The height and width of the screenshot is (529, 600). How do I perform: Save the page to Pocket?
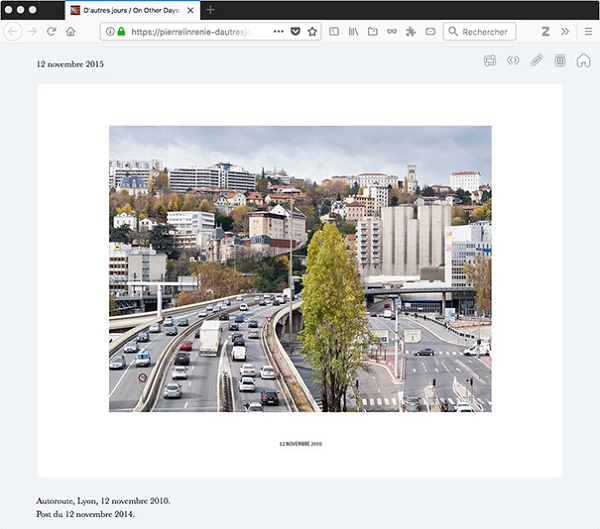point(295,32)
